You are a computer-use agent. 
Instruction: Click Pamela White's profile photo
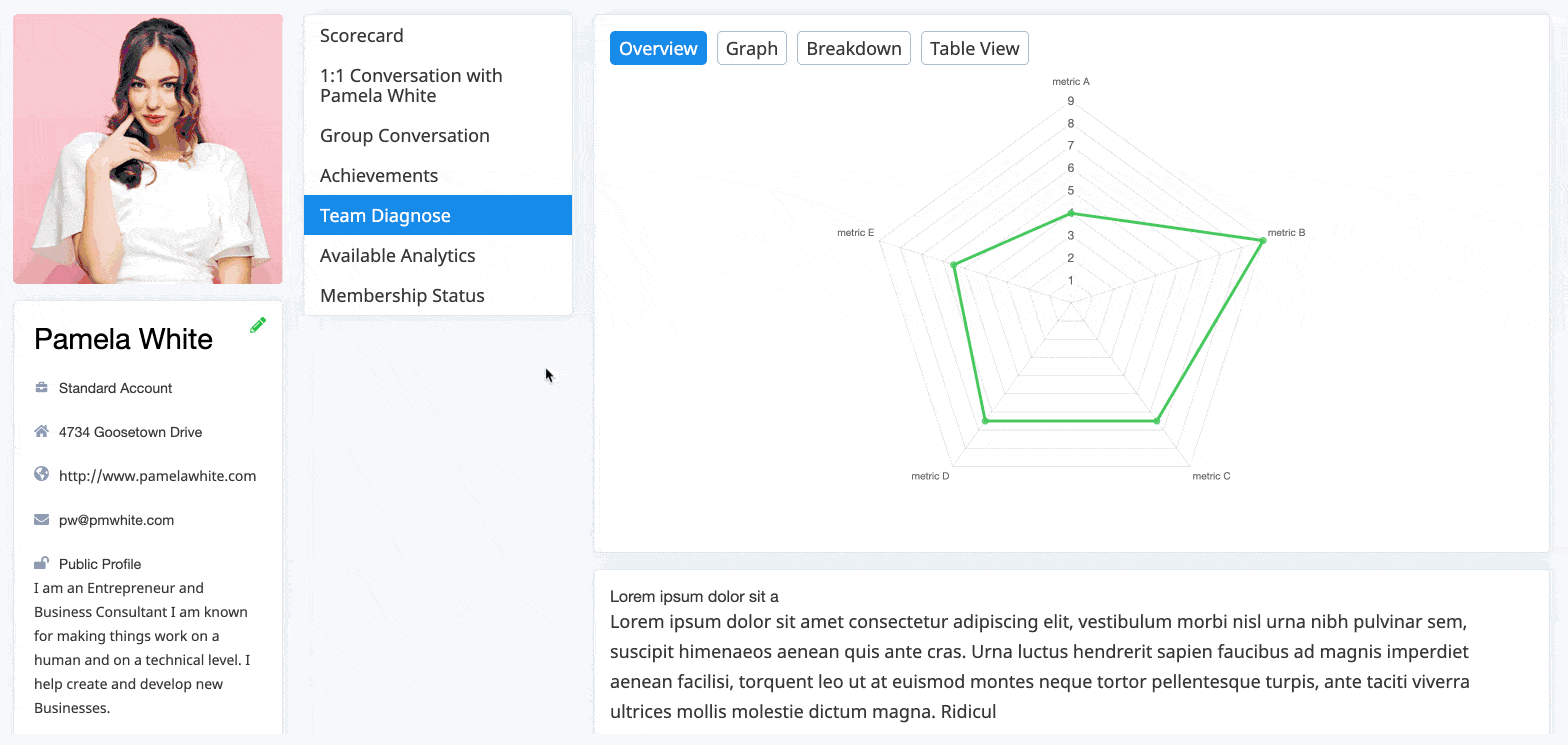point(148,149)
